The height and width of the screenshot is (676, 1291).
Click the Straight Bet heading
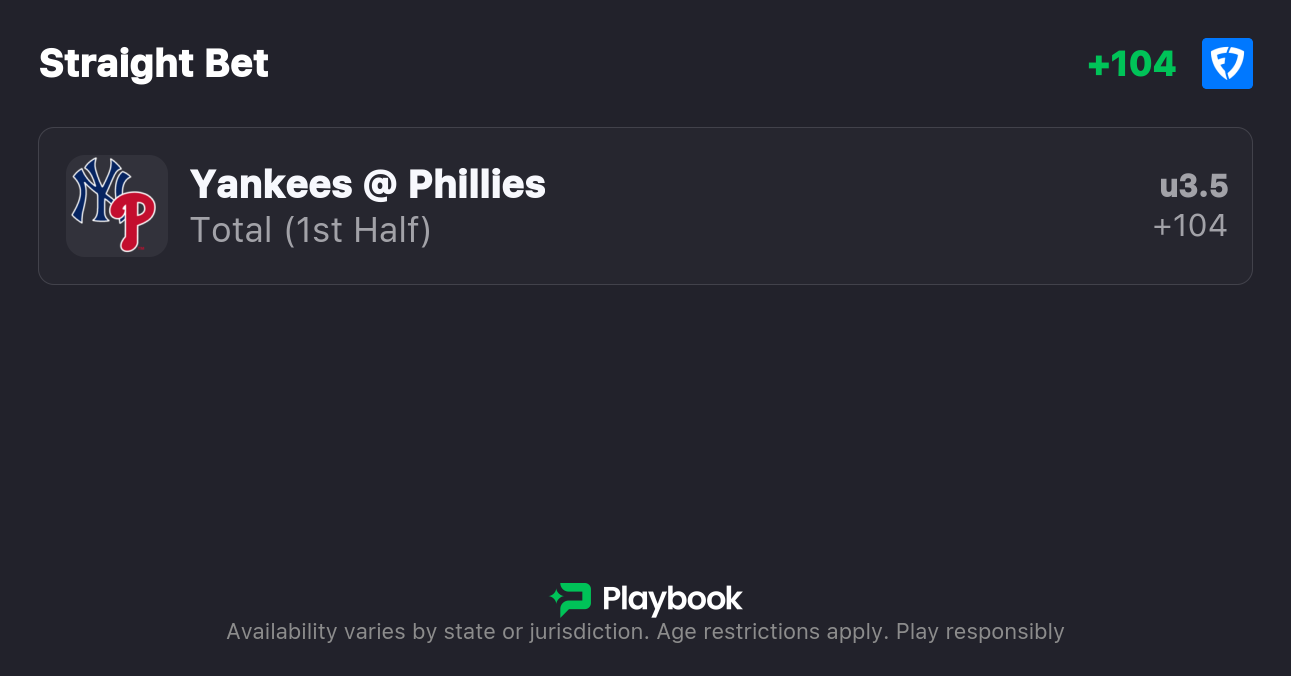154,64
